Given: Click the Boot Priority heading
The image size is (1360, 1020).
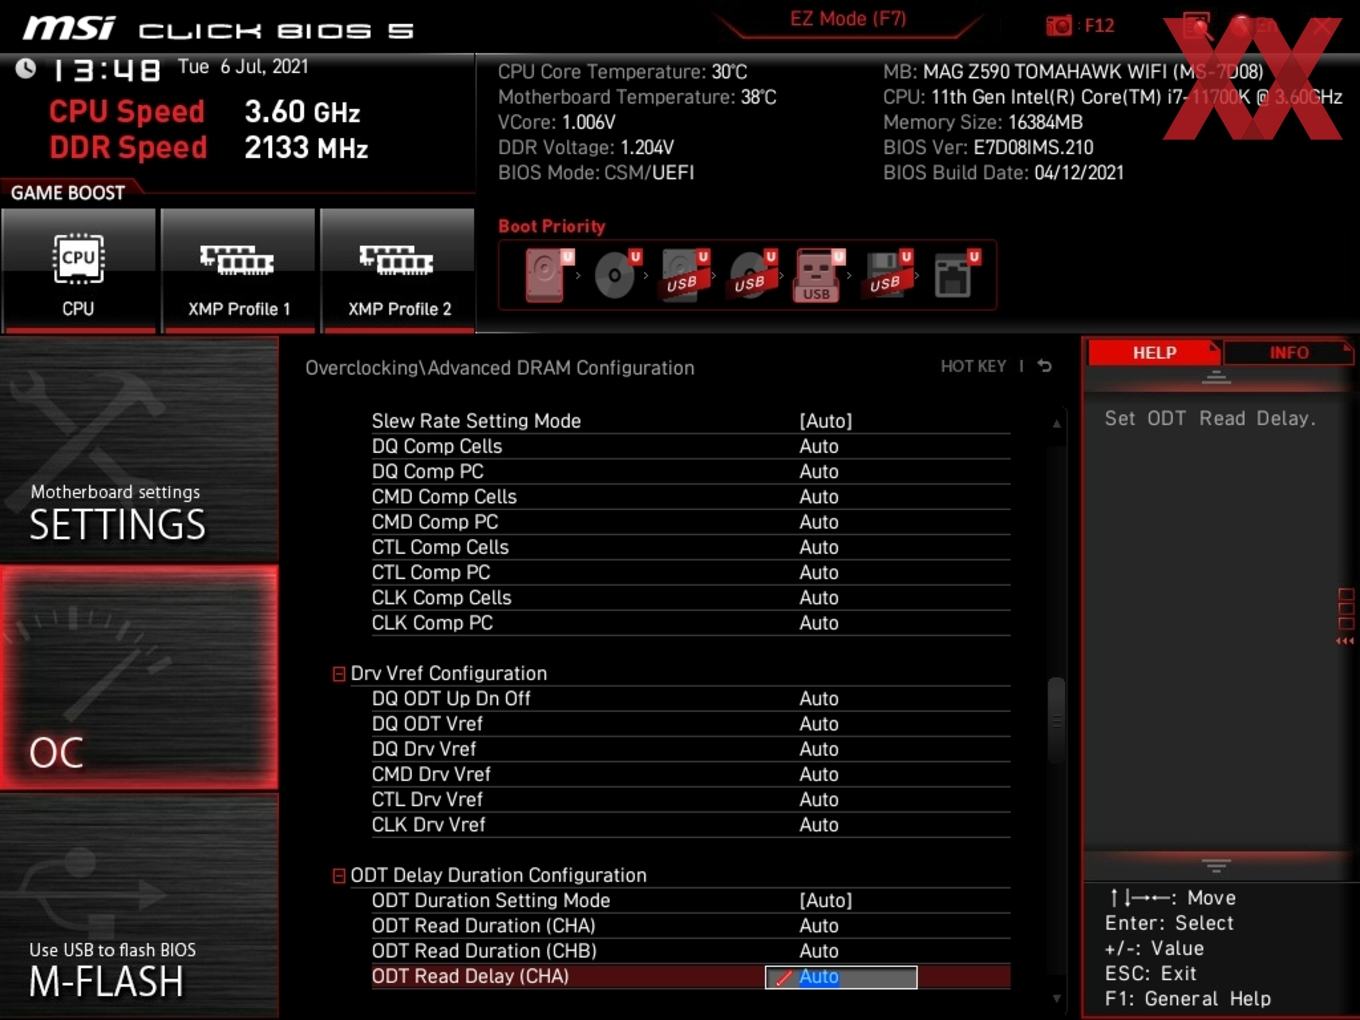Looking at the screenshot, I should [x=552, y=226].
